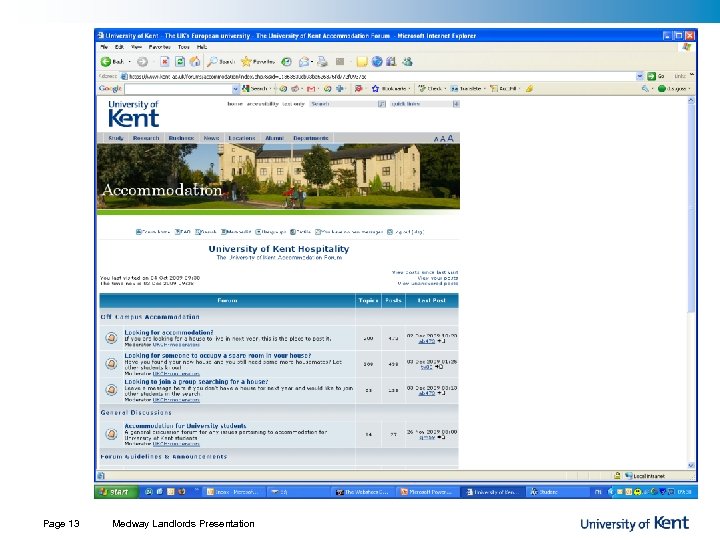Click the green Refresh page icon
The height and width of the screenshot is (540, 720).
coord(180,62)
